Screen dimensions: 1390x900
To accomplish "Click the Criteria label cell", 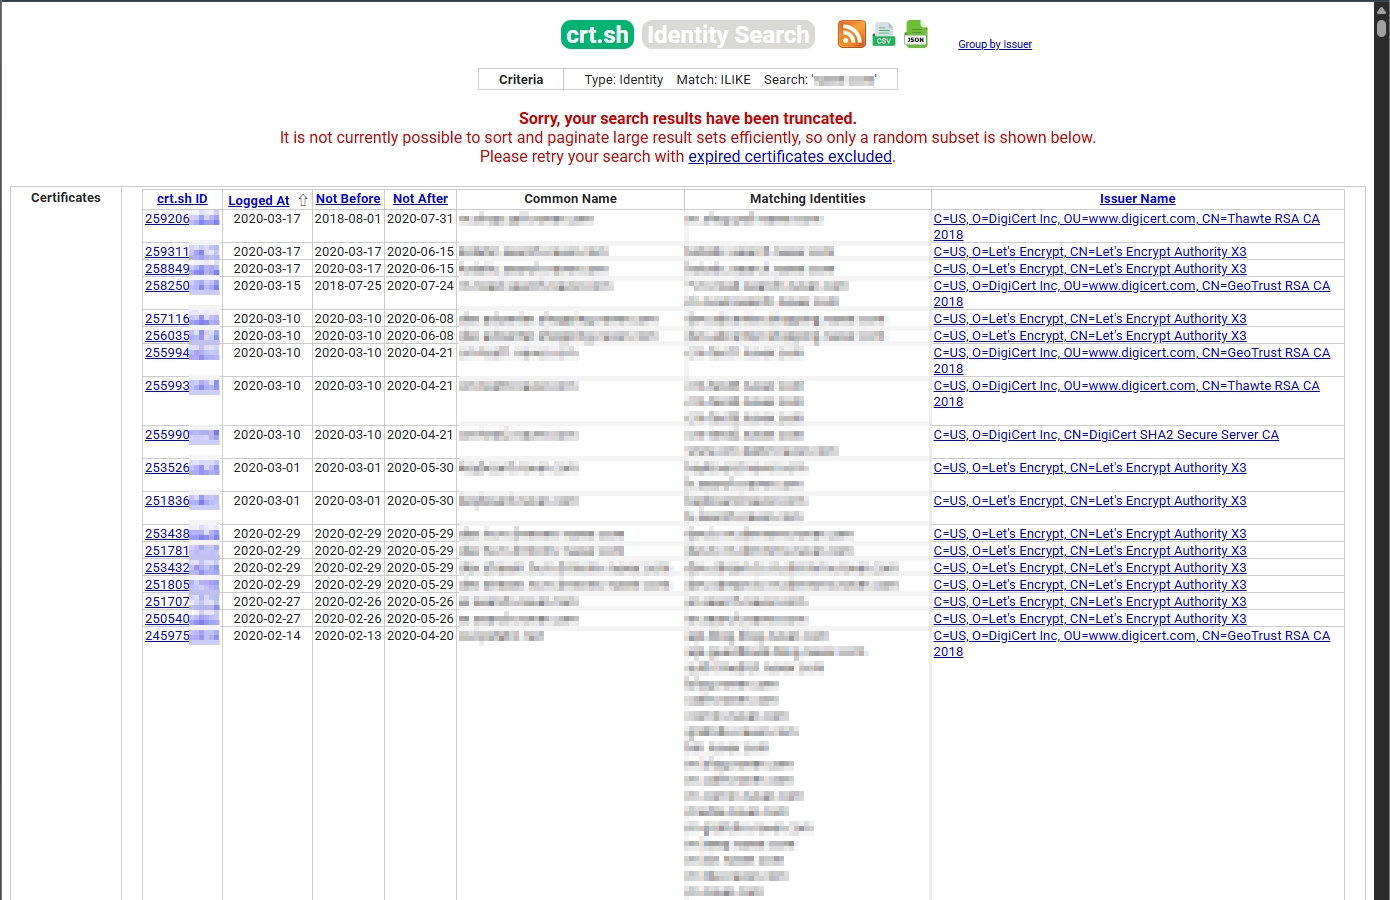I will tap(521, 80).
